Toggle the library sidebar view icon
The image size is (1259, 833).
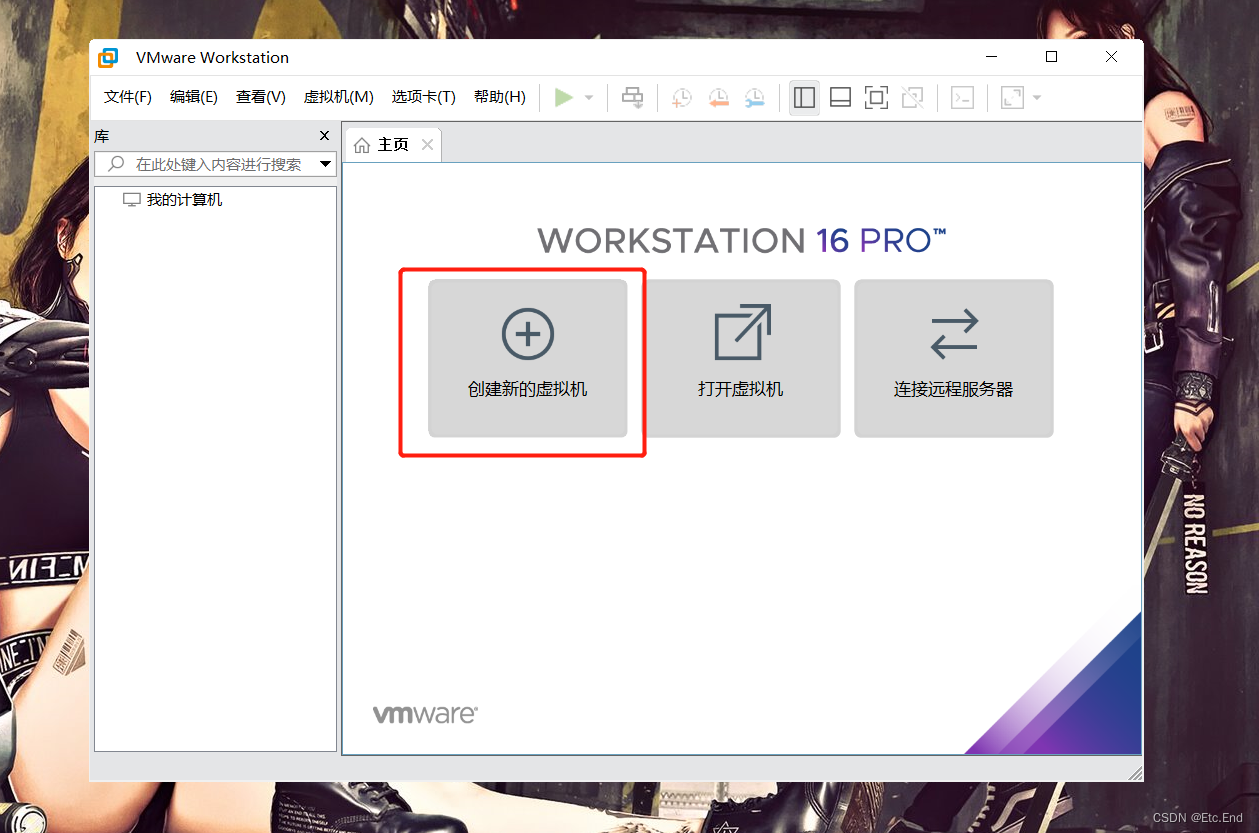coord(804,97)
